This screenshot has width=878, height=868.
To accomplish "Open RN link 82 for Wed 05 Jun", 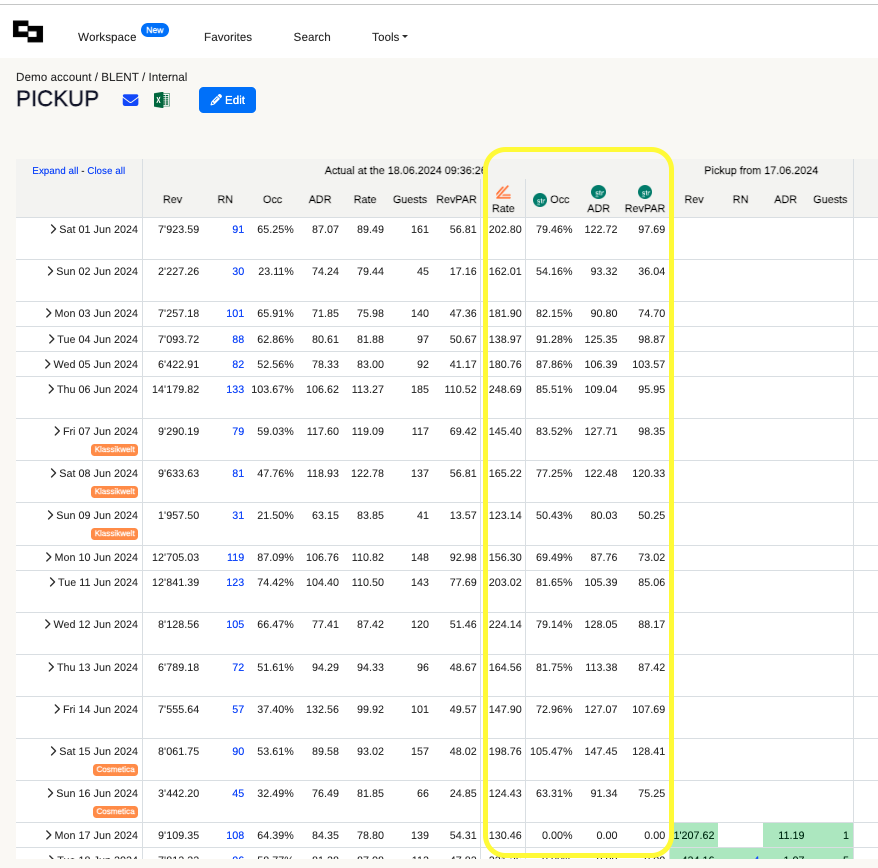I will [x=238, y=364].
